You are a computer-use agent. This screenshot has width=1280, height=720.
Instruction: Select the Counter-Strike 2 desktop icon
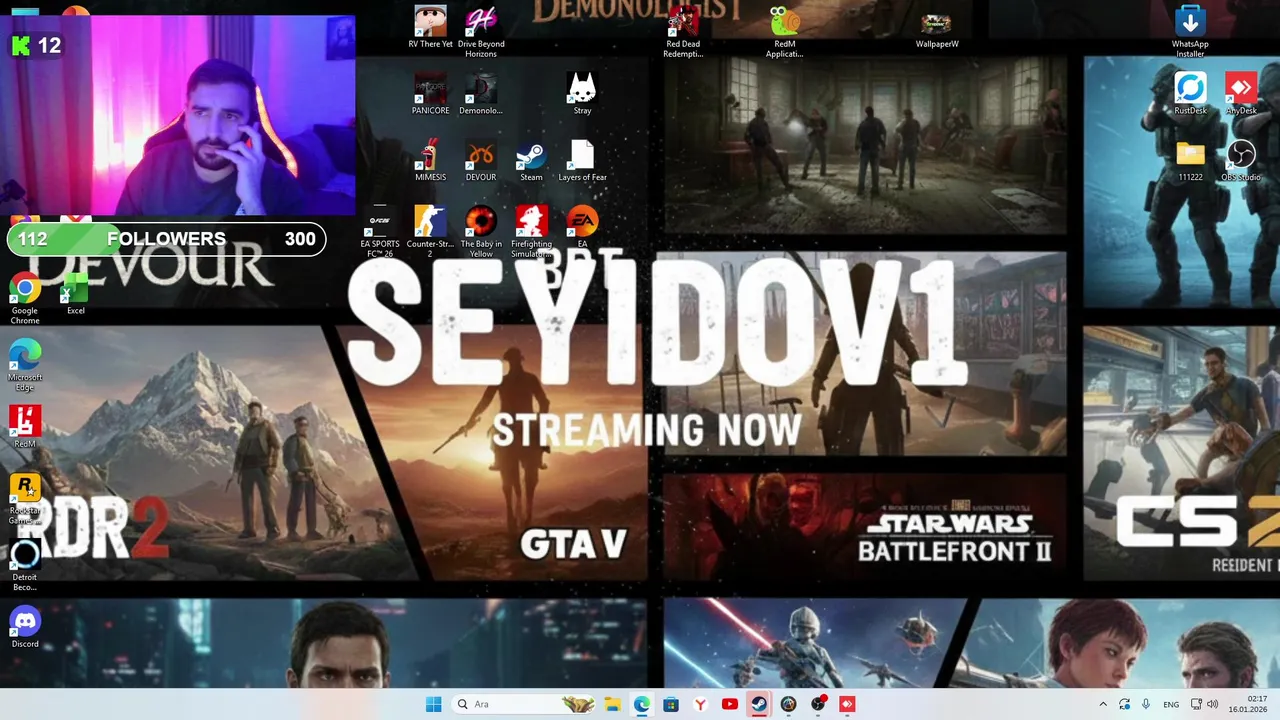tap(430, 231)
